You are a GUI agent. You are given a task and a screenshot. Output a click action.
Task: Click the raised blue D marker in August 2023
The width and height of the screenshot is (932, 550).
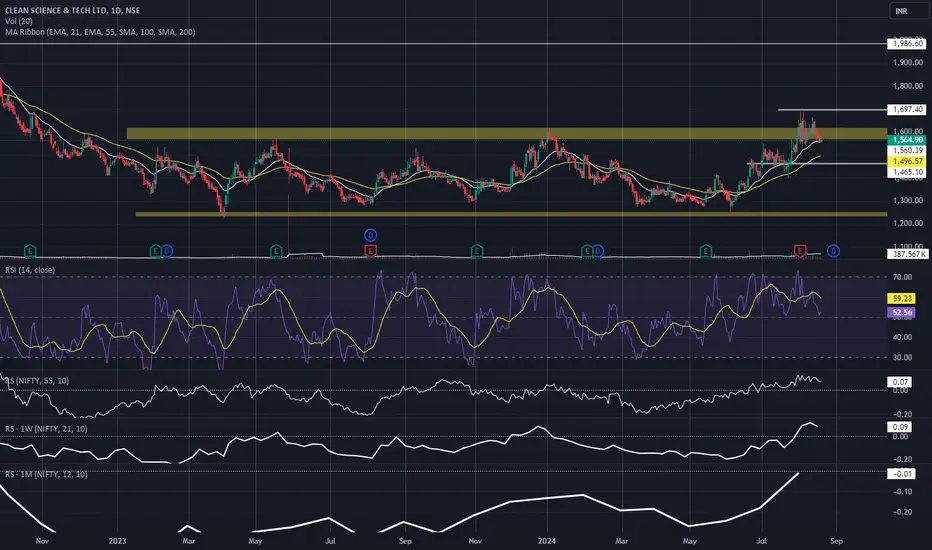point(370,235)
